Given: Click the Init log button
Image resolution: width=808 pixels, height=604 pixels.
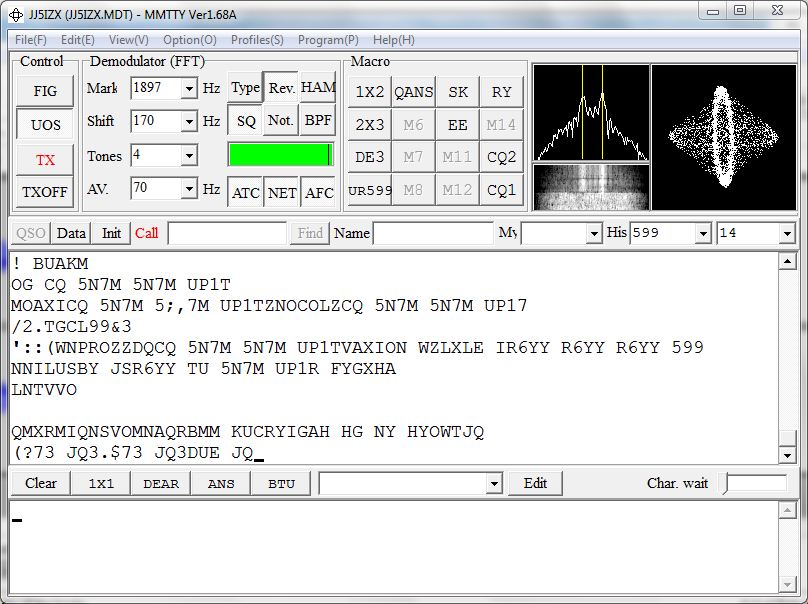Looking at the screenshot, I should point(111,233).
